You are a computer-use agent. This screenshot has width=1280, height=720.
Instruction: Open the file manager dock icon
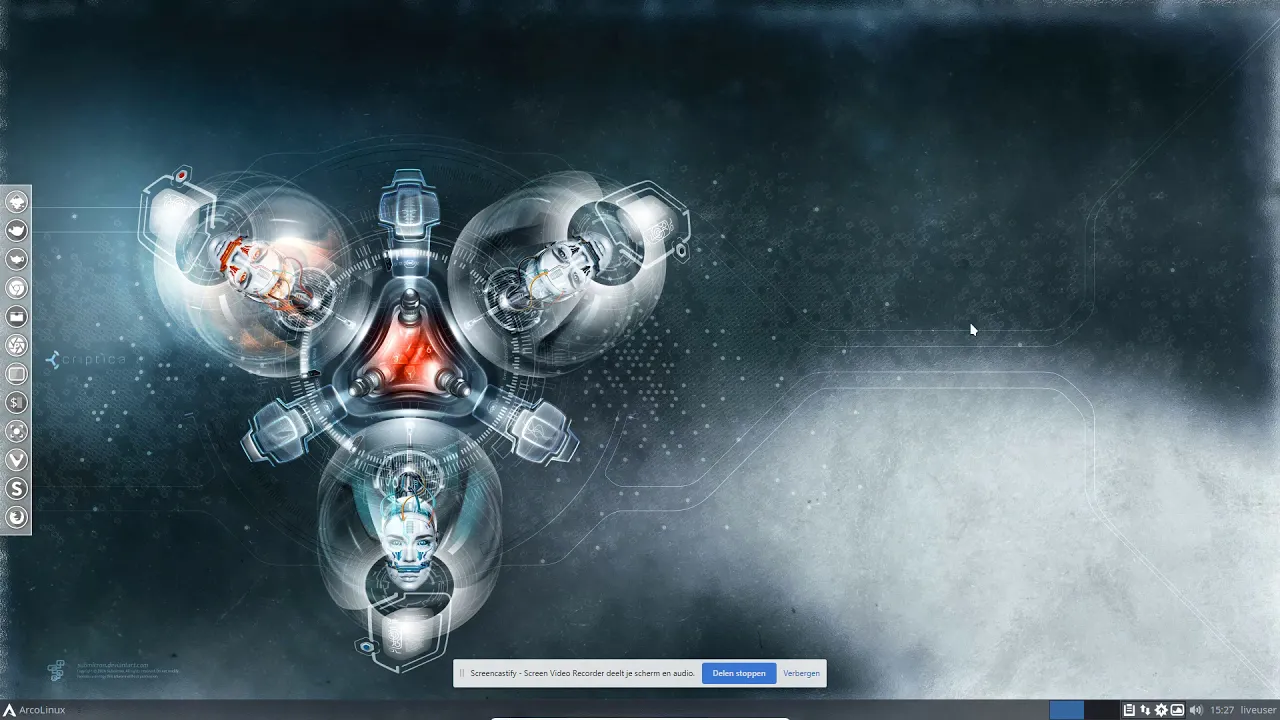tap(16, 316)
